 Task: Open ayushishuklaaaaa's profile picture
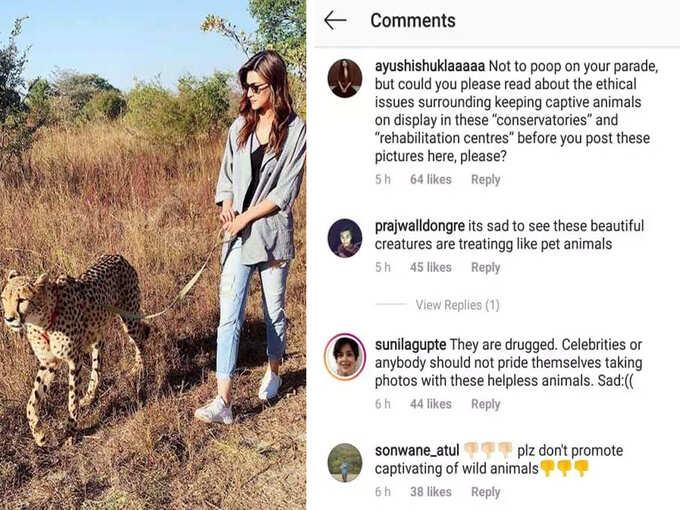345,78
